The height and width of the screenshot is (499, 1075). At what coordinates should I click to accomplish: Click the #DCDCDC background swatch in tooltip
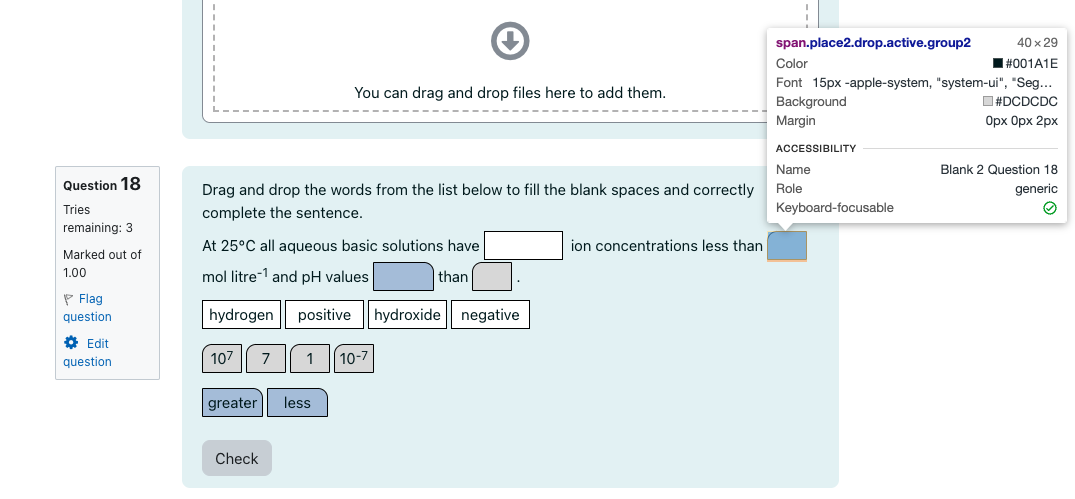tap(988, 101)
